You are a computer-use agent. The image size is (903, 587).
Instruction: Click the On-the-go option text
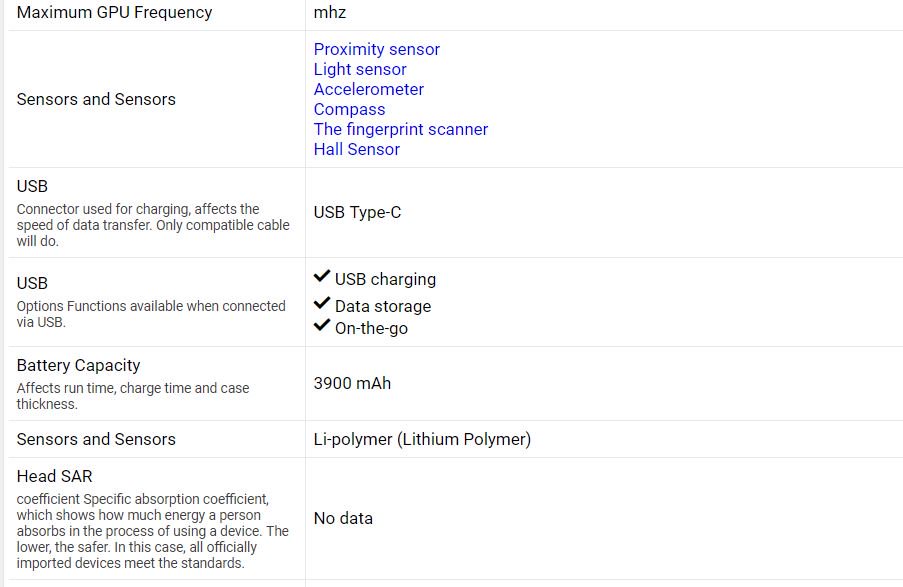(371, 328)
